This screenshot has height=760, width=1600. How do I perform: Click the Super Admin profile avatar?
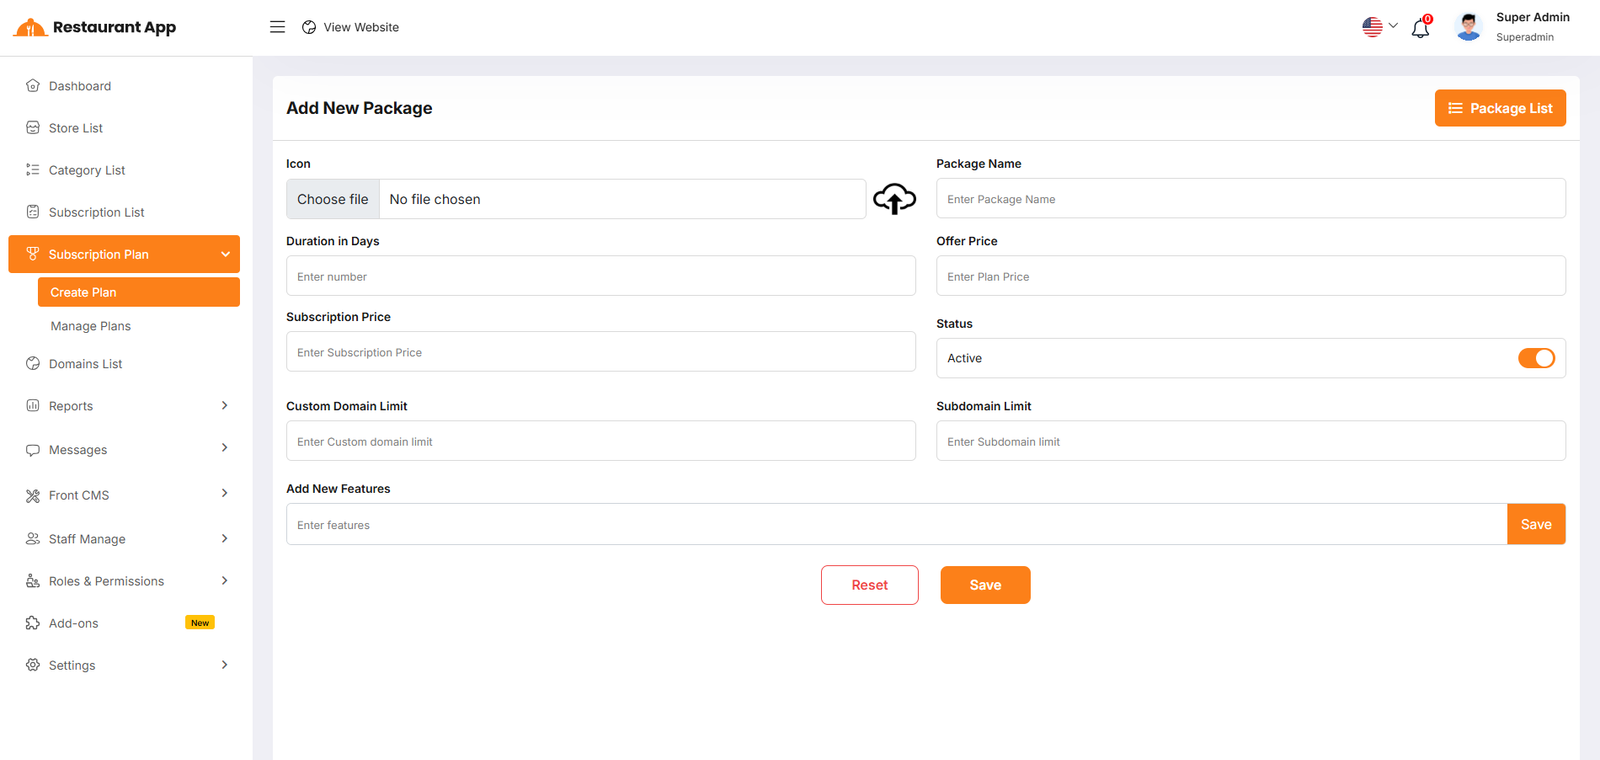(1468, 27)
